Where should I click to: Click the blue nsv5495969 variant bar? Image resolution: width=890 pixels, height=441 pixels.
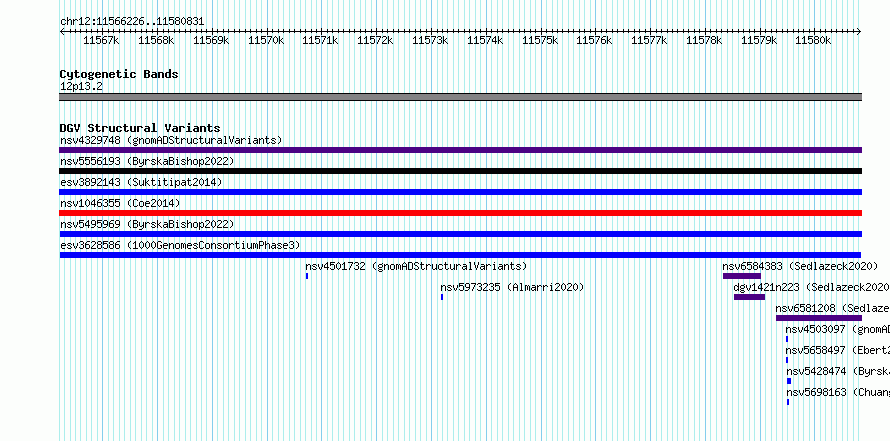(x=460, y=234)
